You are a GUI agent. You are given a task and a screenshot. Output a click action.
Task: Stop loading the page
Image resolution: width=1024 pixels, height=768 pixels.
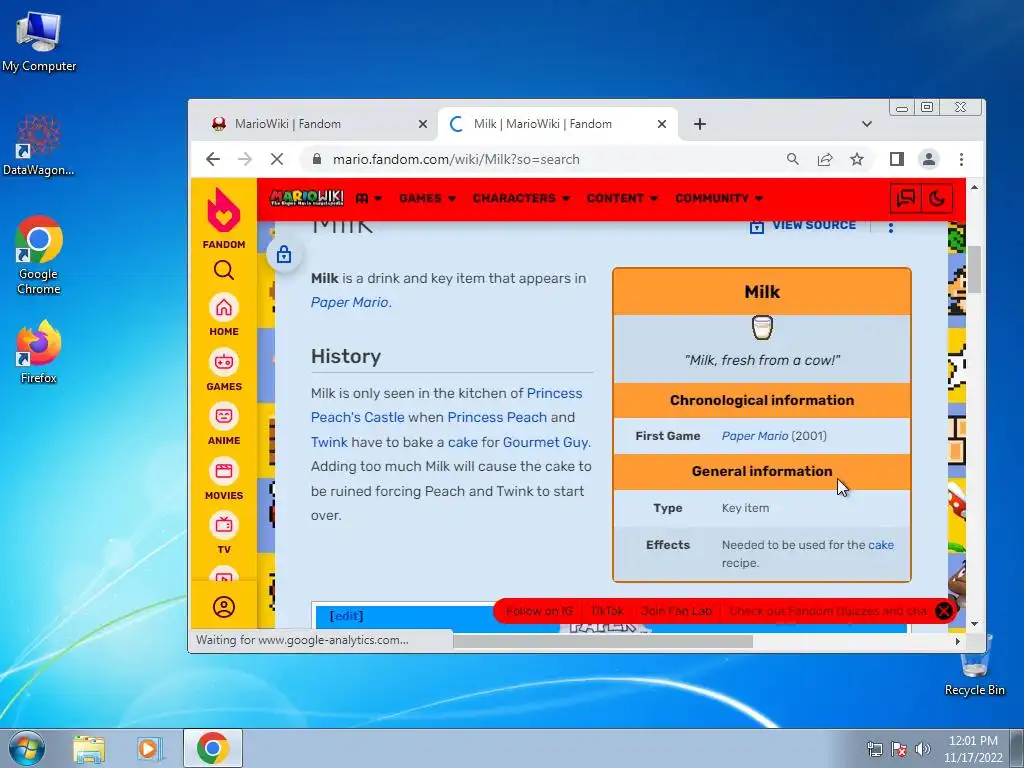click(277, 159)
